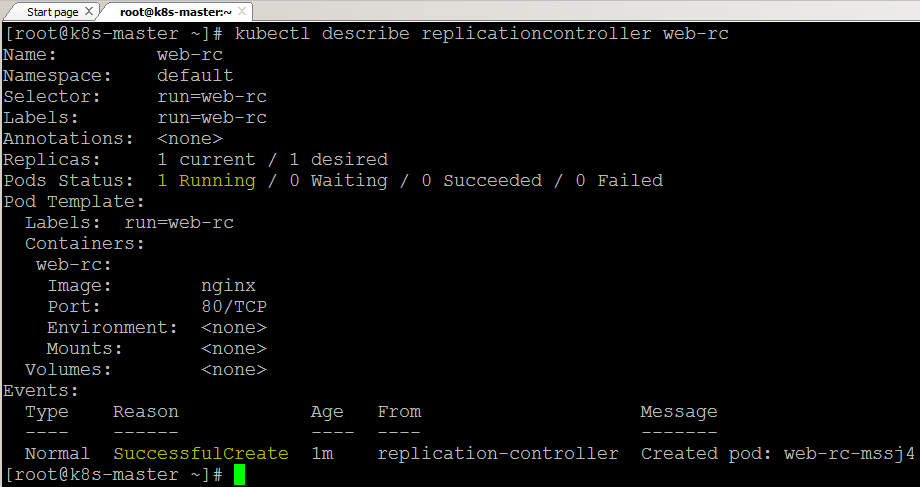Click the yellow '1 Running' status text
Screen dimensions: 920x487
[x=207, y=181]
